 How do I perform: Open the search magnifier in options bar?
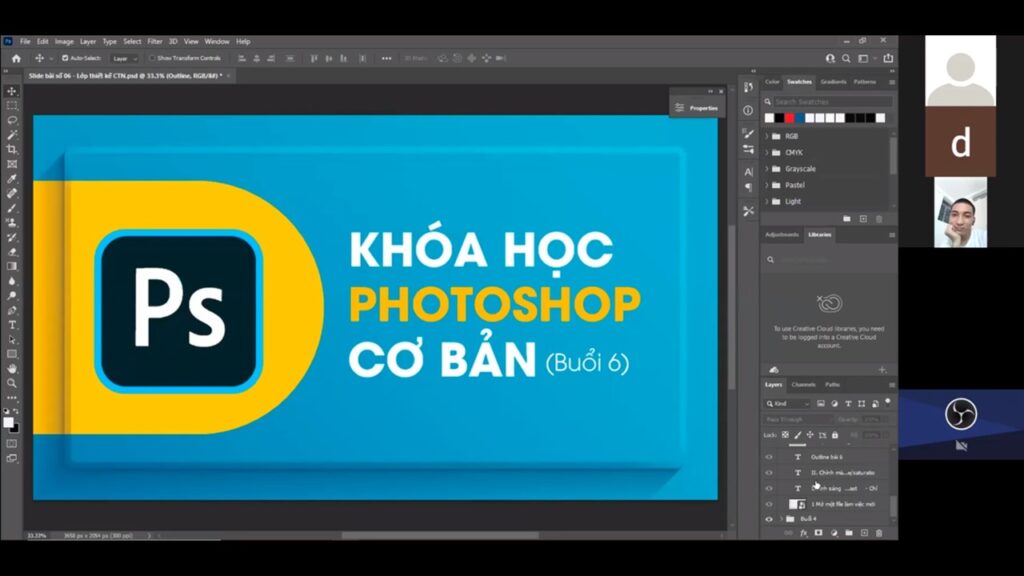point(846,58)
